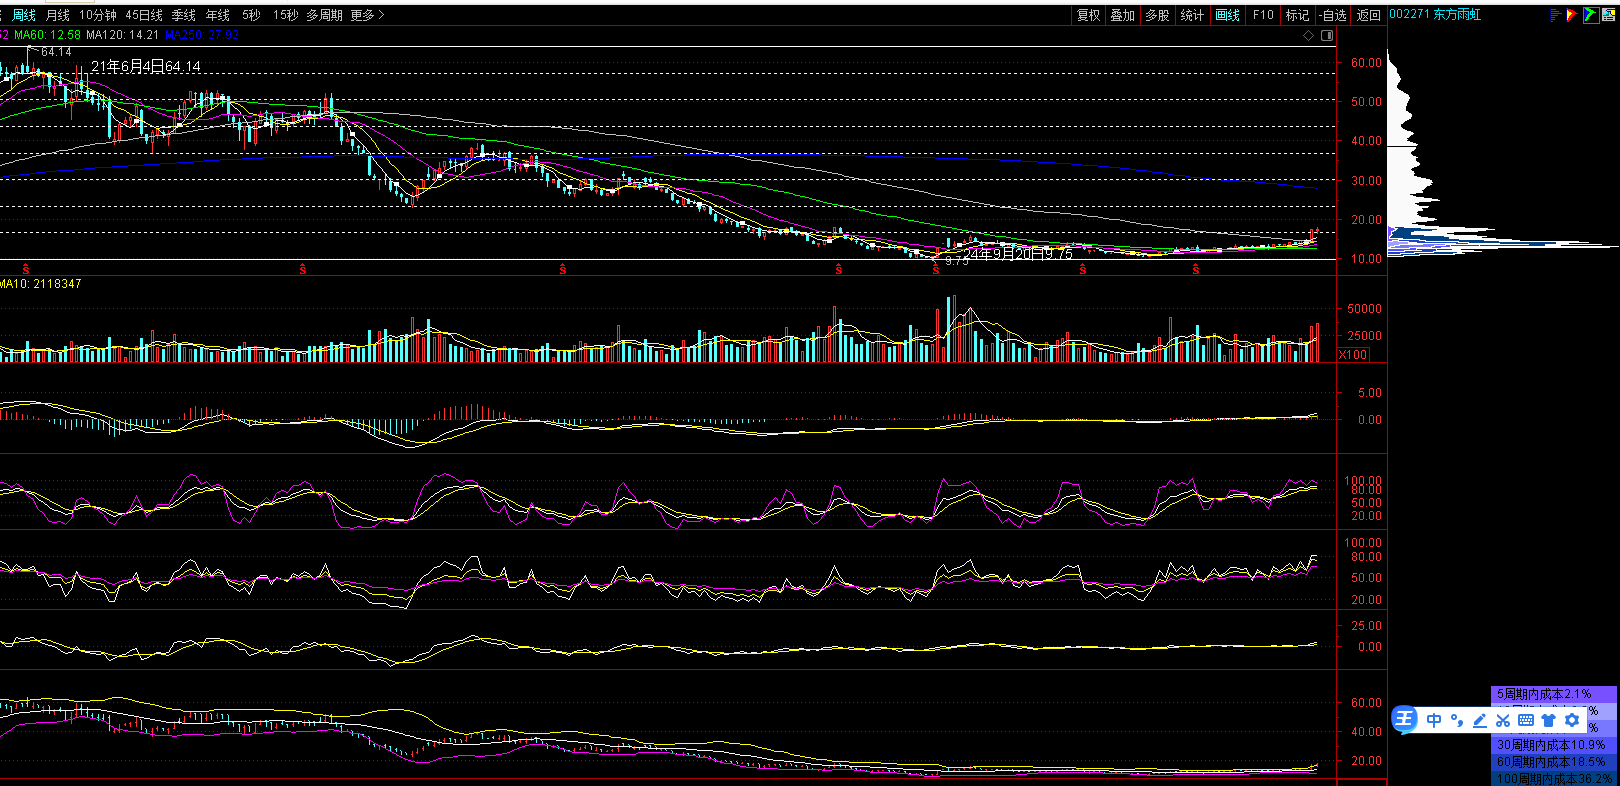Screen dimensions: 1620x786
Task: Remove stock via -自选 button
Action: click(x=1332, y=15)
